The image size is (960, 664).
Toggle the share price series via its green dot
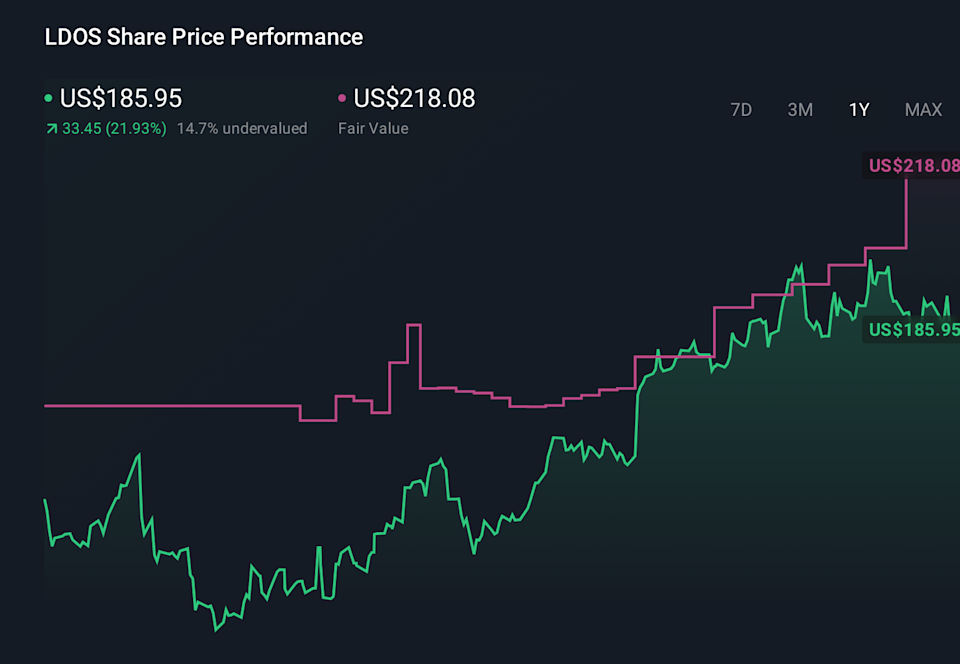(50, 98)
